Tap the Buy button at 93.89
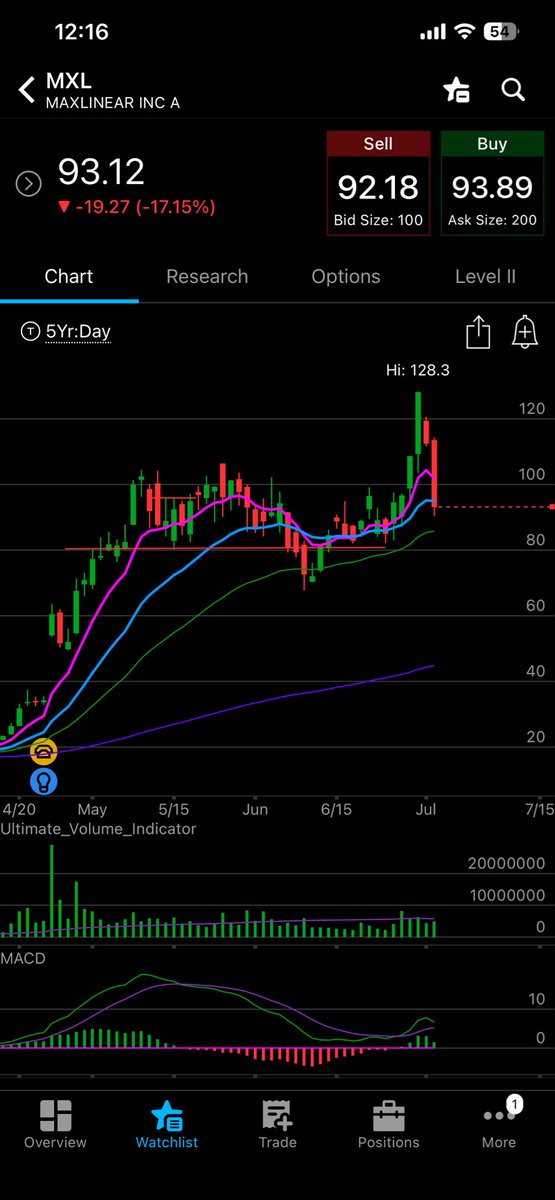This screenshot has height=1200, width=555. [x=491, y=183]
